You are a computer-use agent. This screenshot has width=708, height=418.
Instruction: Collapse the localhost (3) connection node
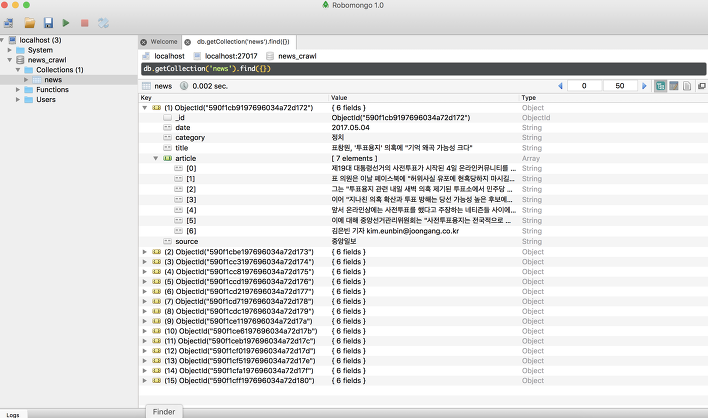(2, 40)
